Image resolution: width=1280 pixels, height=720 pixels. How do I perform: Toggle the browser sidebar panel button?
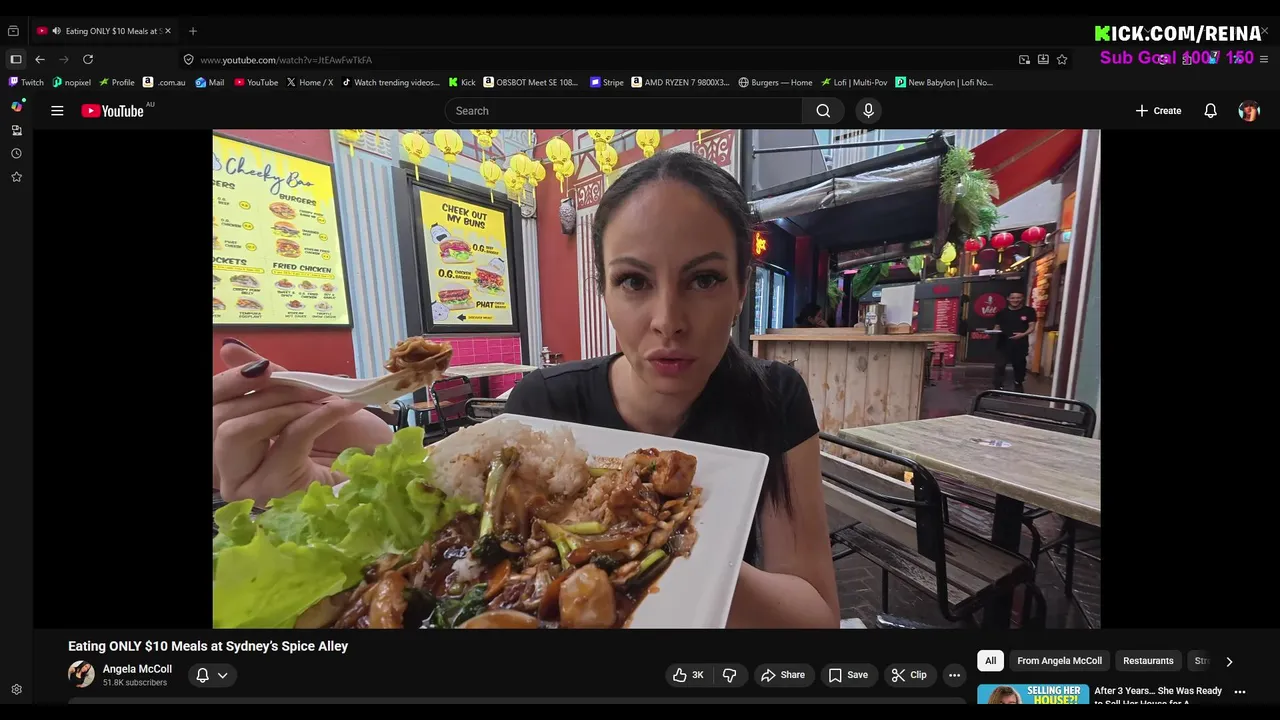click(15, 59)
